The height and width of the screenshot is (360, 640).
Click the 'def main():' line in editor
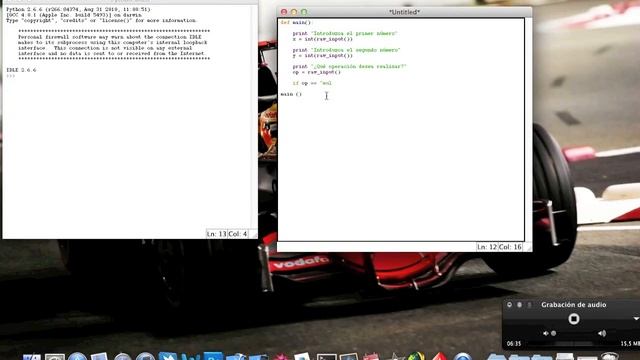coord(296,22)
